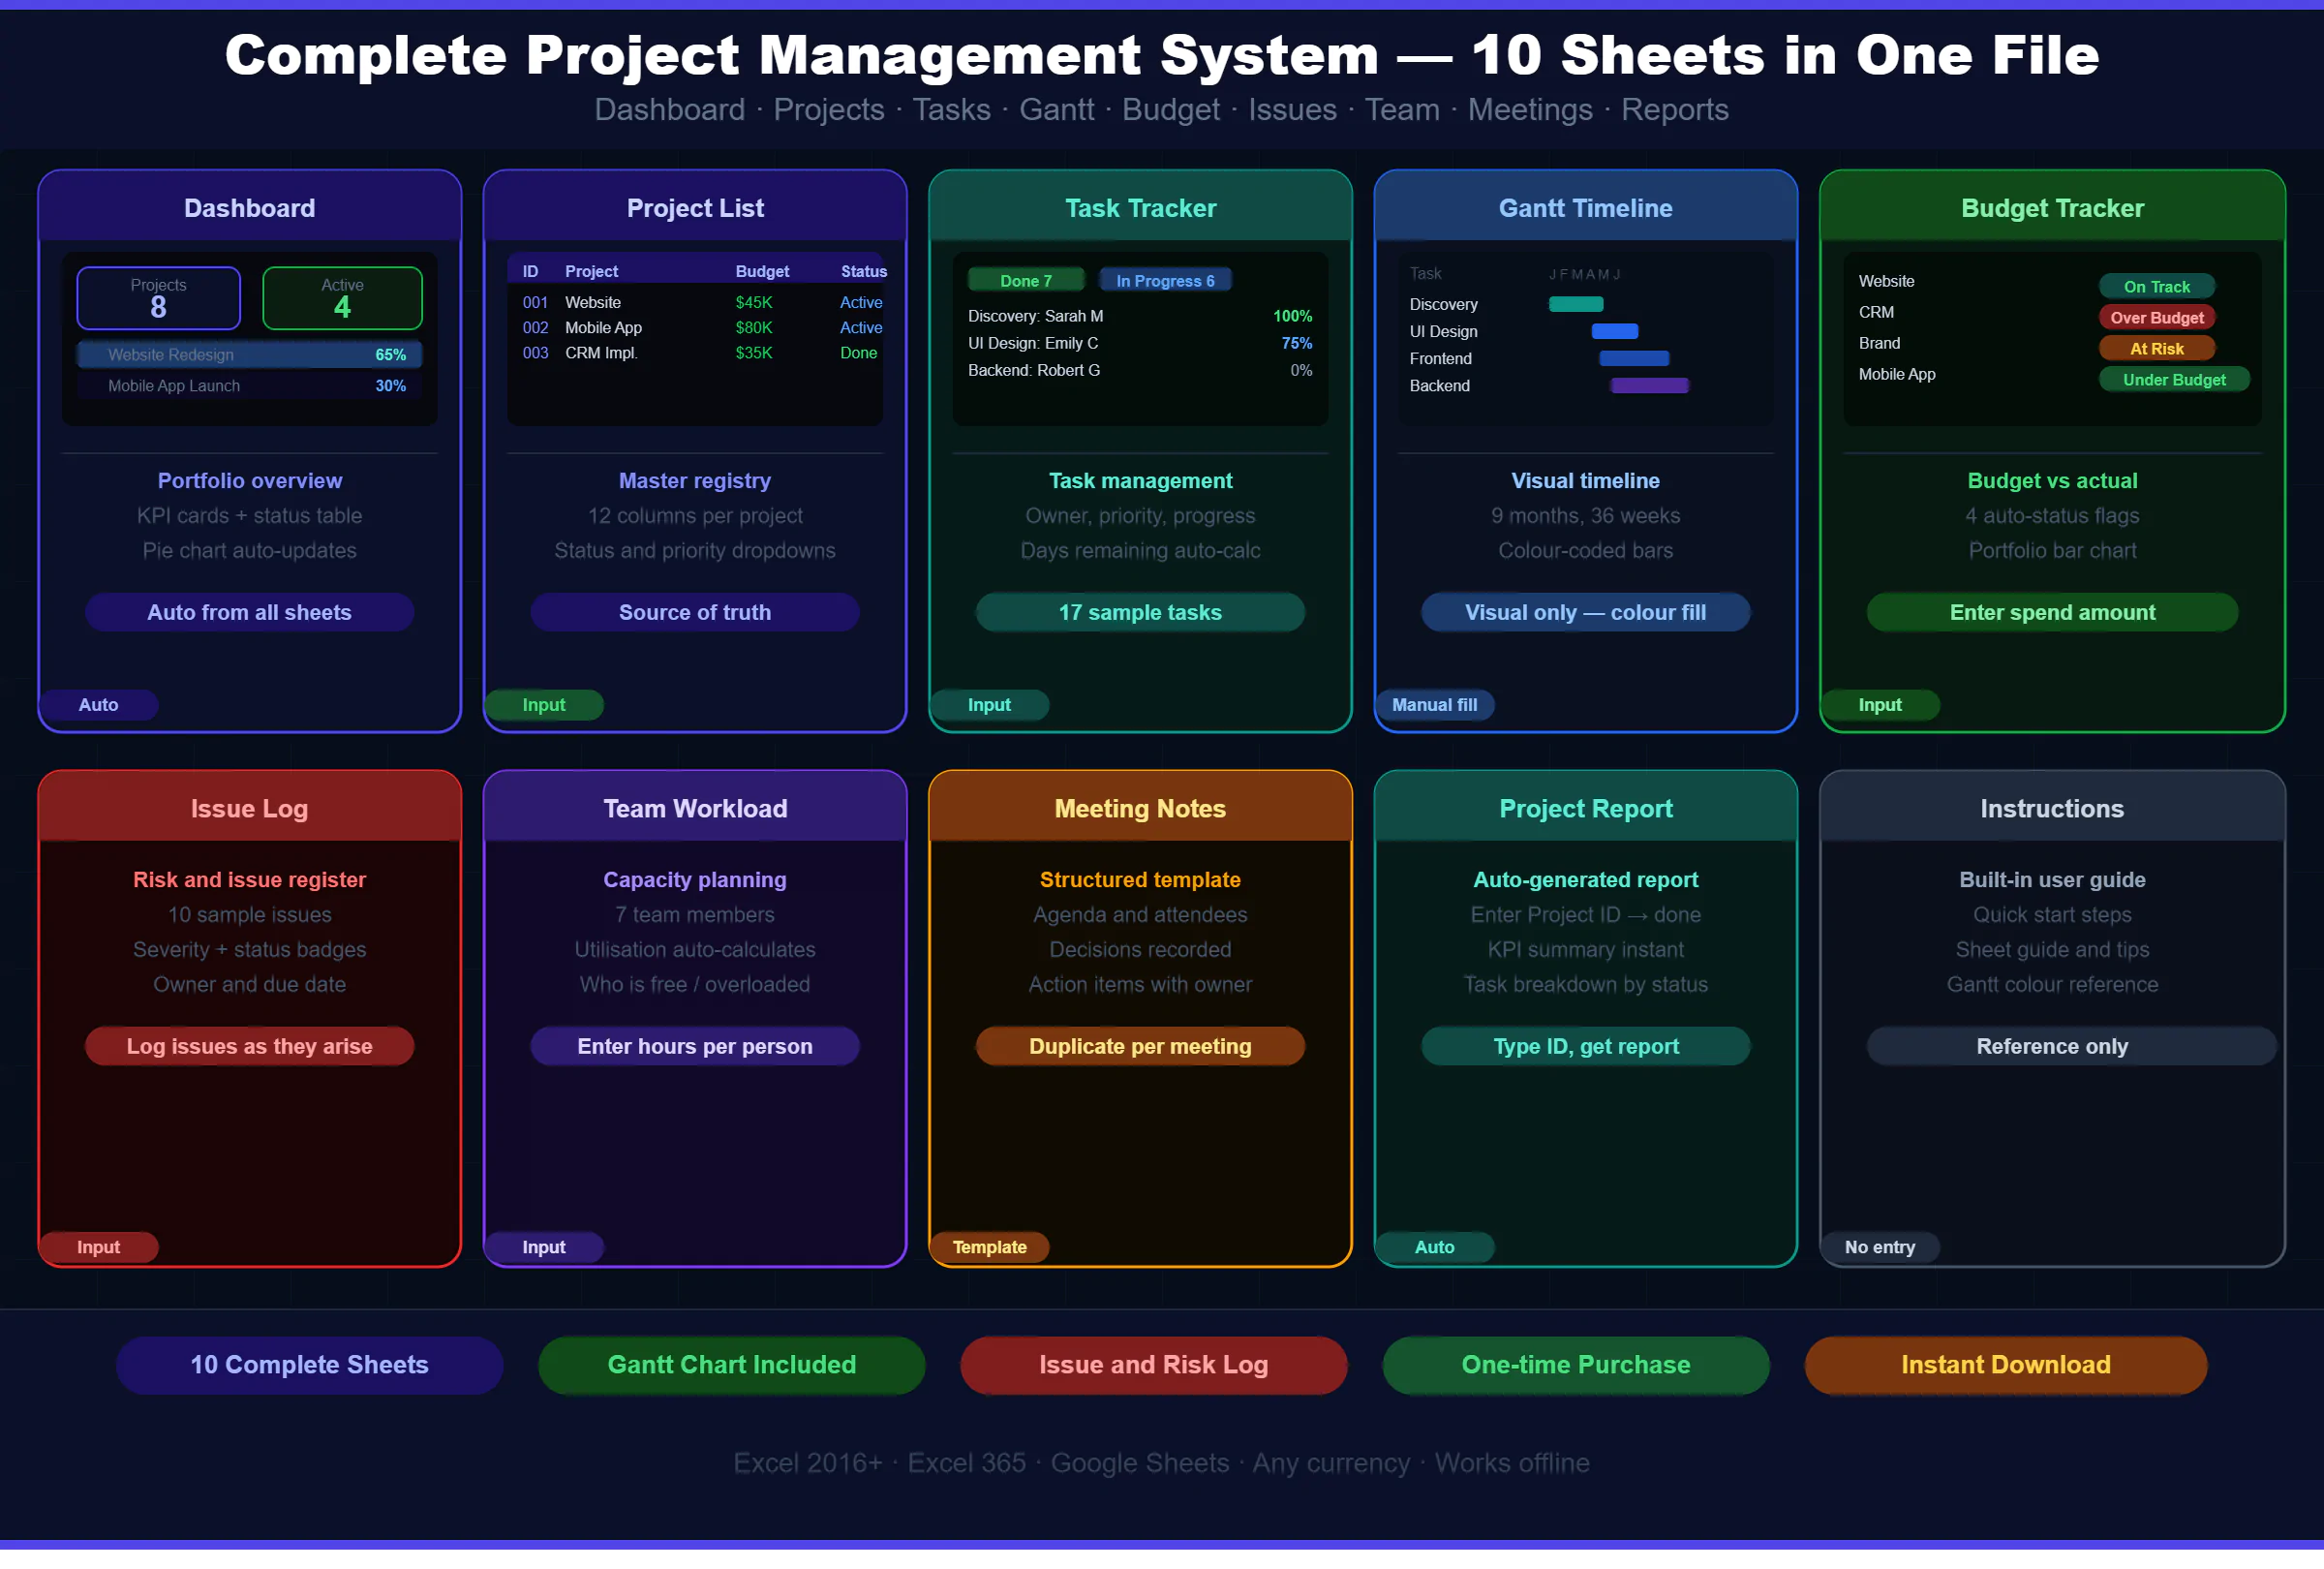Viewport: 2324px width, 1569px height.
Task: Click the purple Backend Gantt bar
Action: [x=1649, y=386]
